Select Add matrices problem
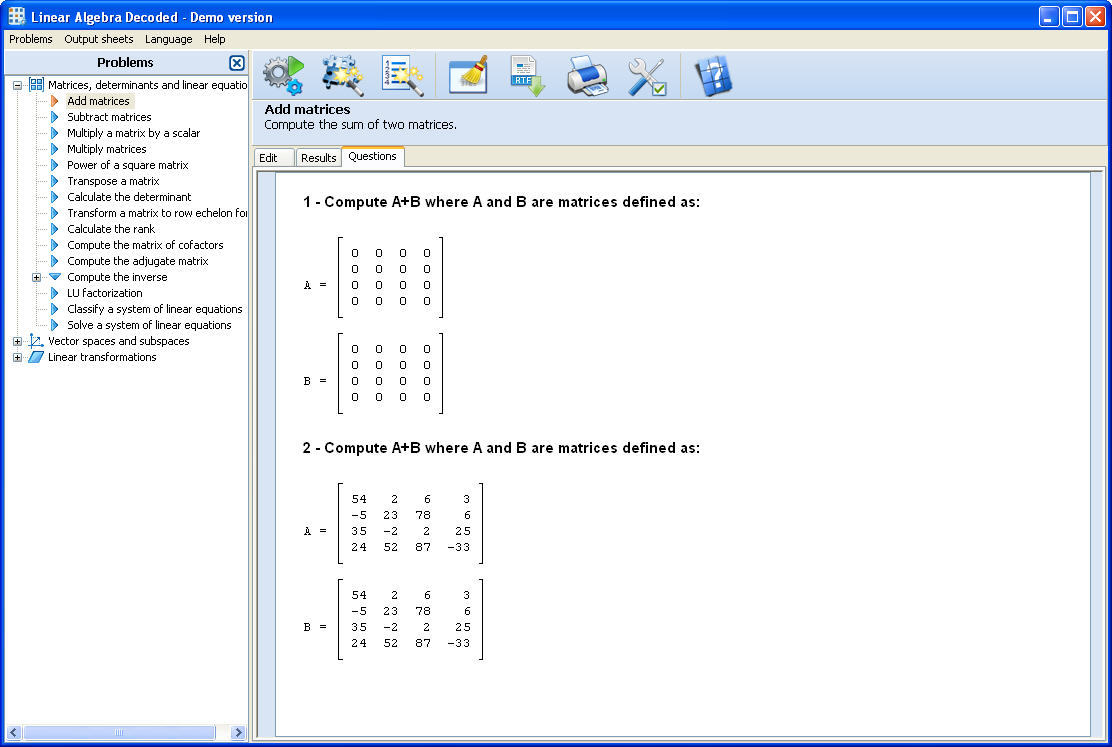 pyautogui.click(x=98, y=101)
